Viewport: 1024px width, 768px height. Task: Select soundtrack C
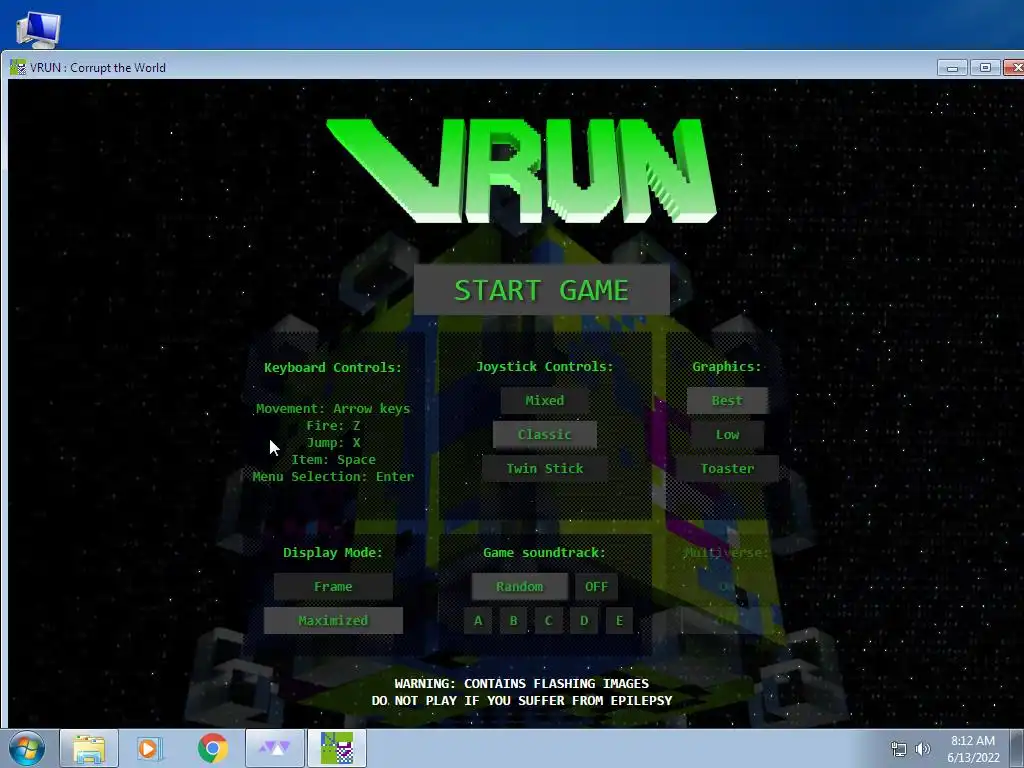(549, 620)
